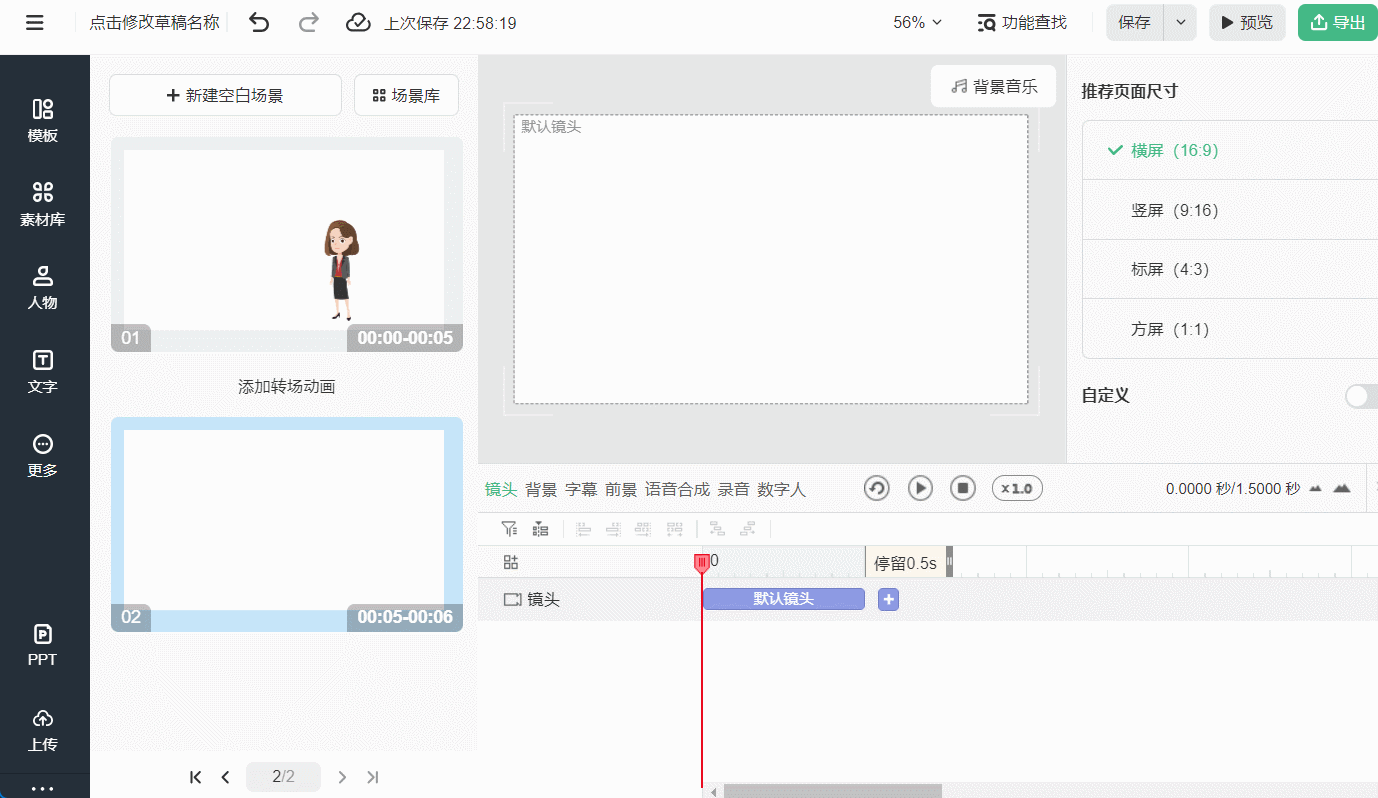Click the 背景音乐 background music button

993,86
